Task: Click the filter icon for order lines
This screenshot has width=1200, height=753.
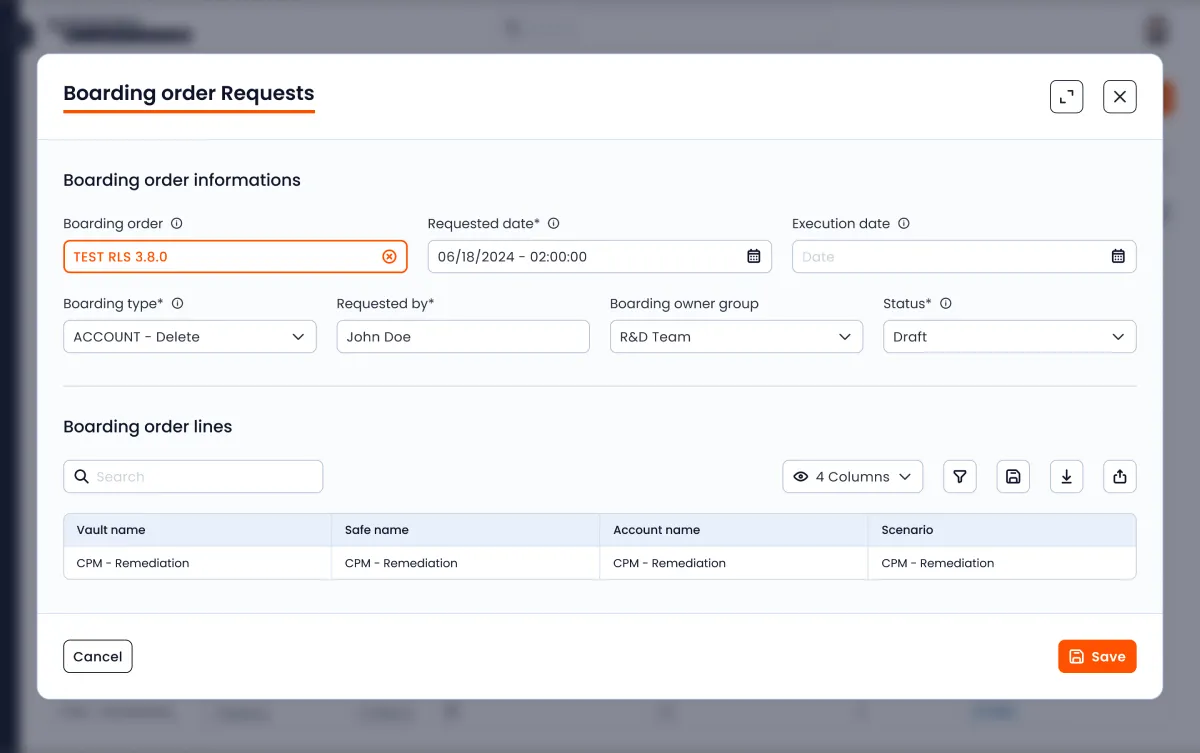Action: pos(960,477)
